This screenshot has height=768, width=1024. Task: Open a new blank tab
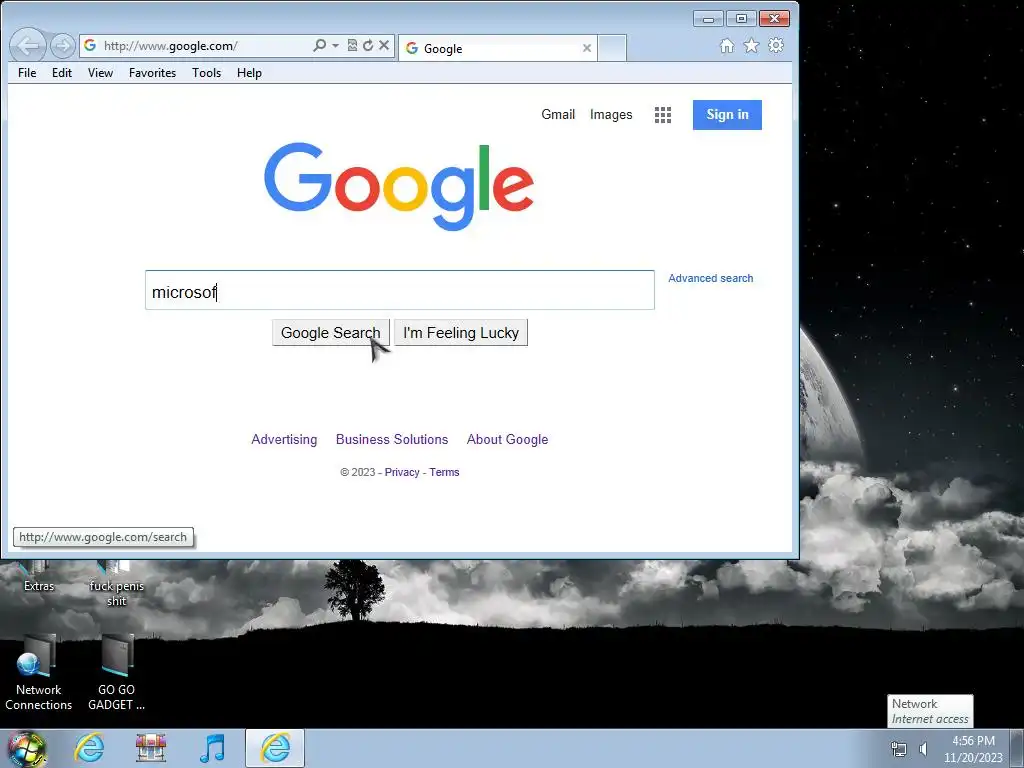click(x=612, y=48)
